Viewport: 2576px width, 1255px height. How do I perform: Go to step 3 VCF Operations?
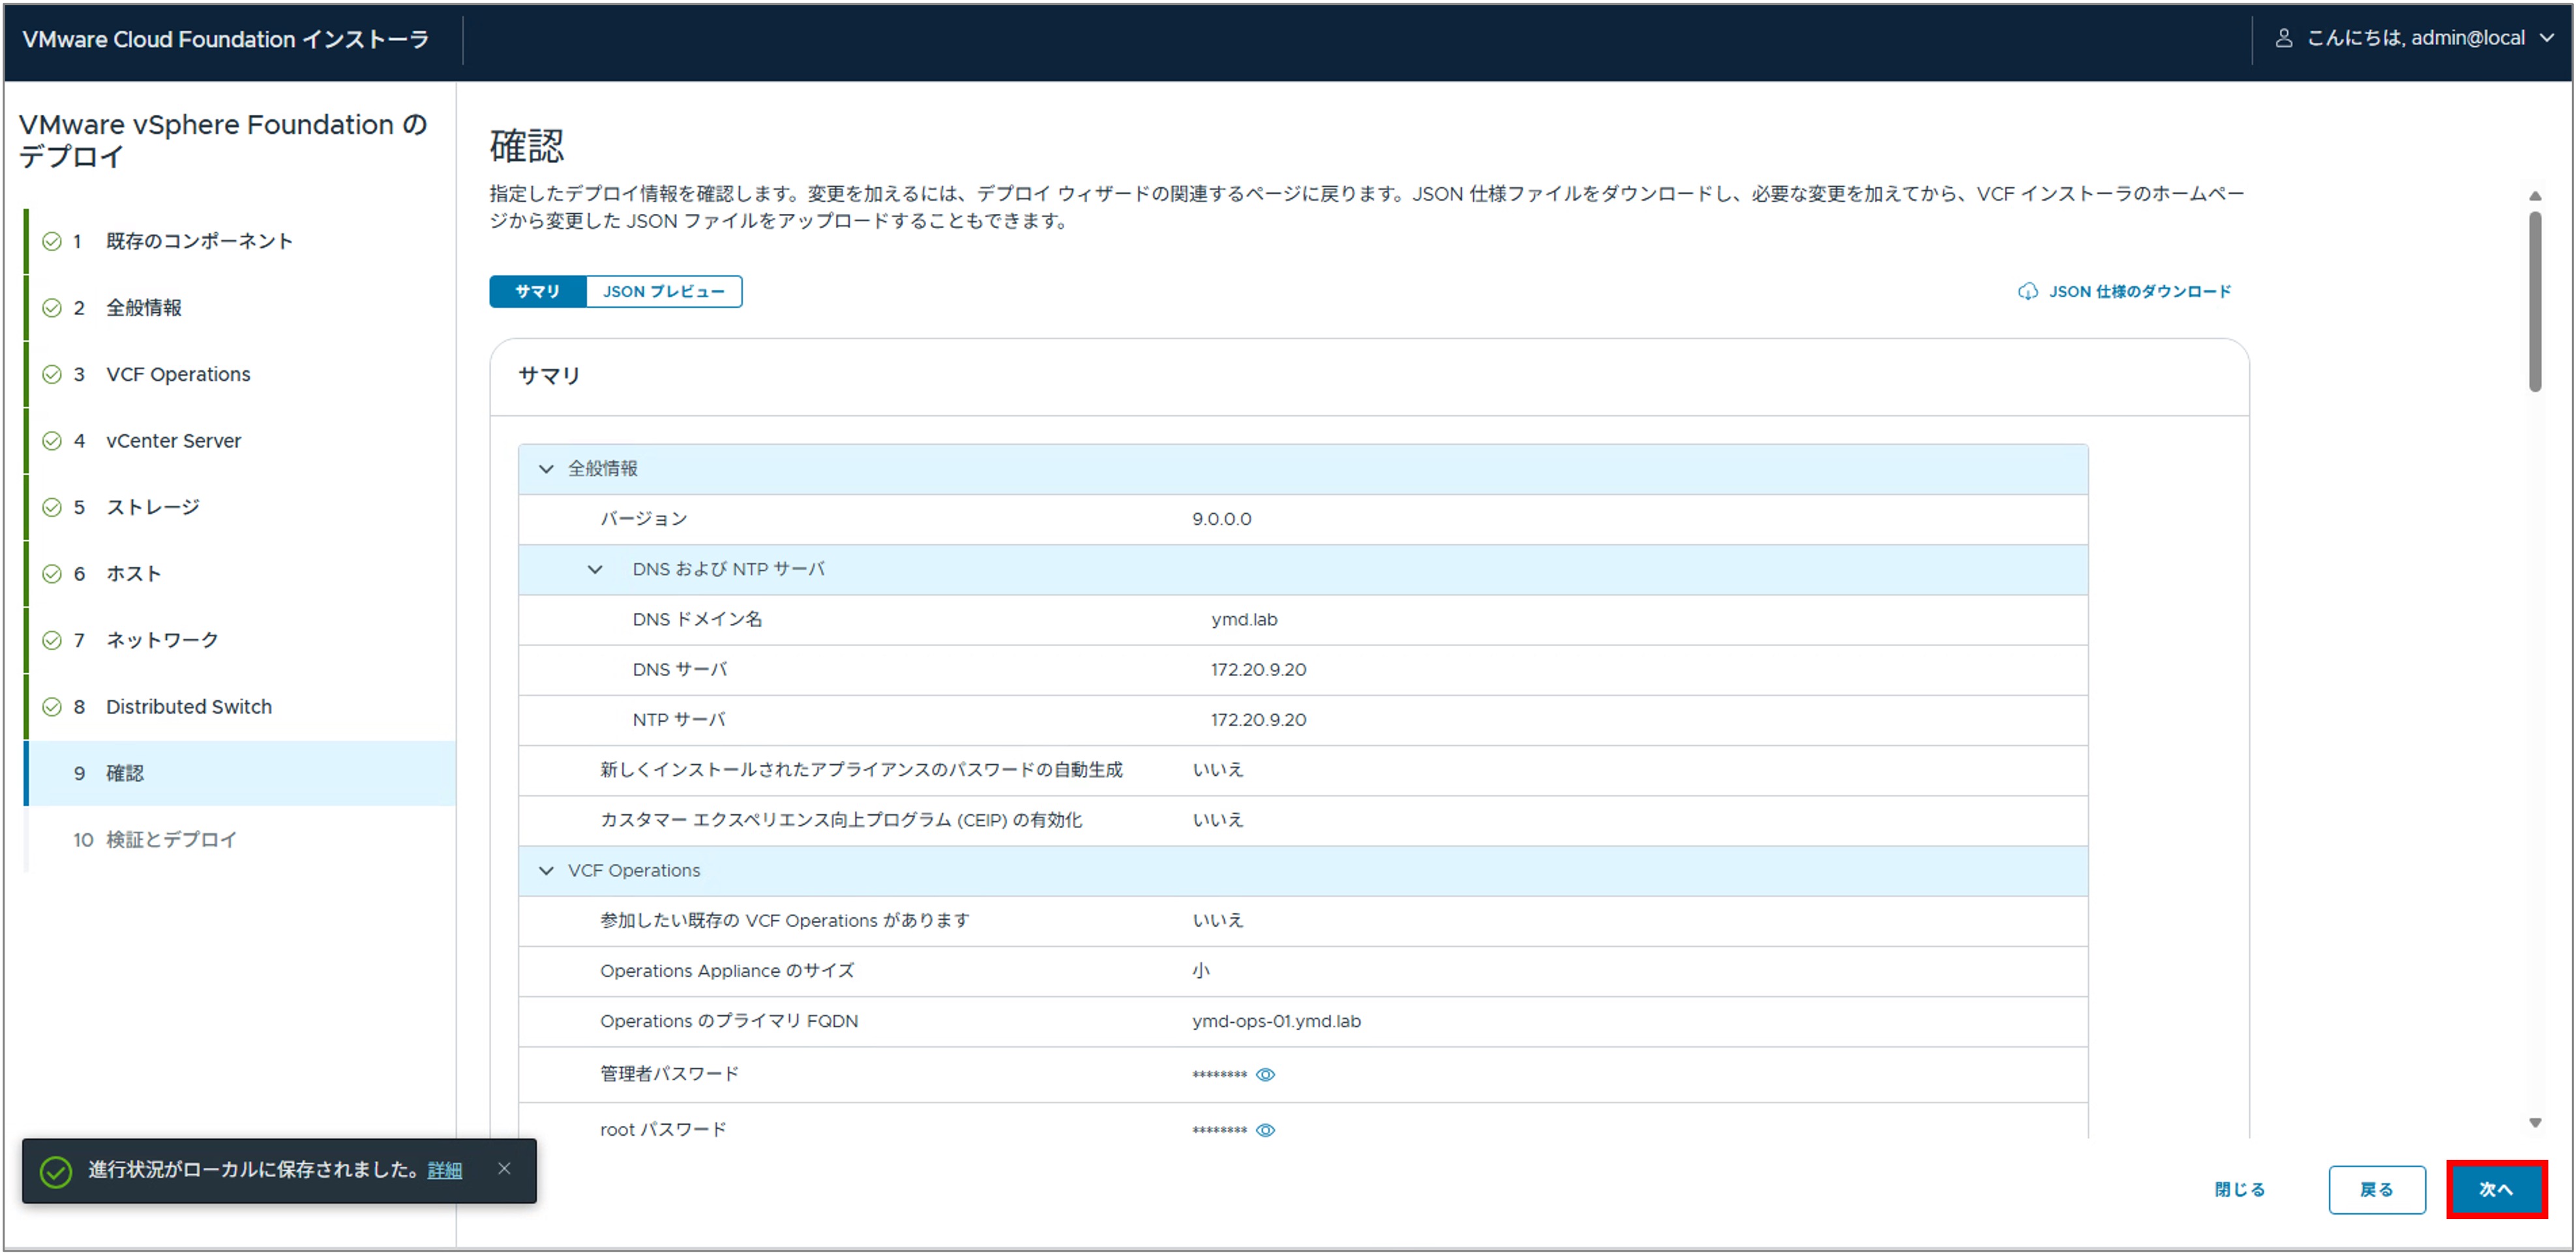tap(240, 374)
